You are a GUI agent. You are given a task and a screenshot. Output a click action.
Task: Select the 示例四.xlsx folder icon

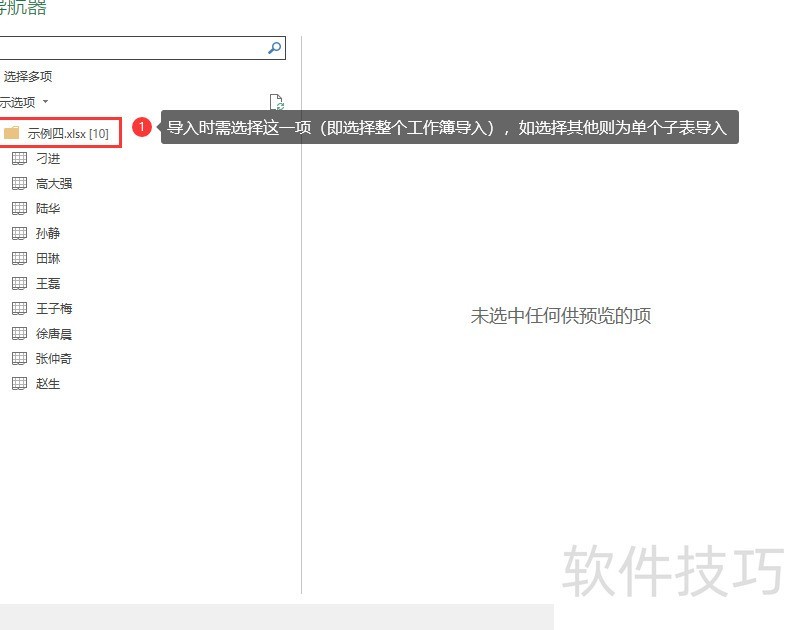click(11, 133)
